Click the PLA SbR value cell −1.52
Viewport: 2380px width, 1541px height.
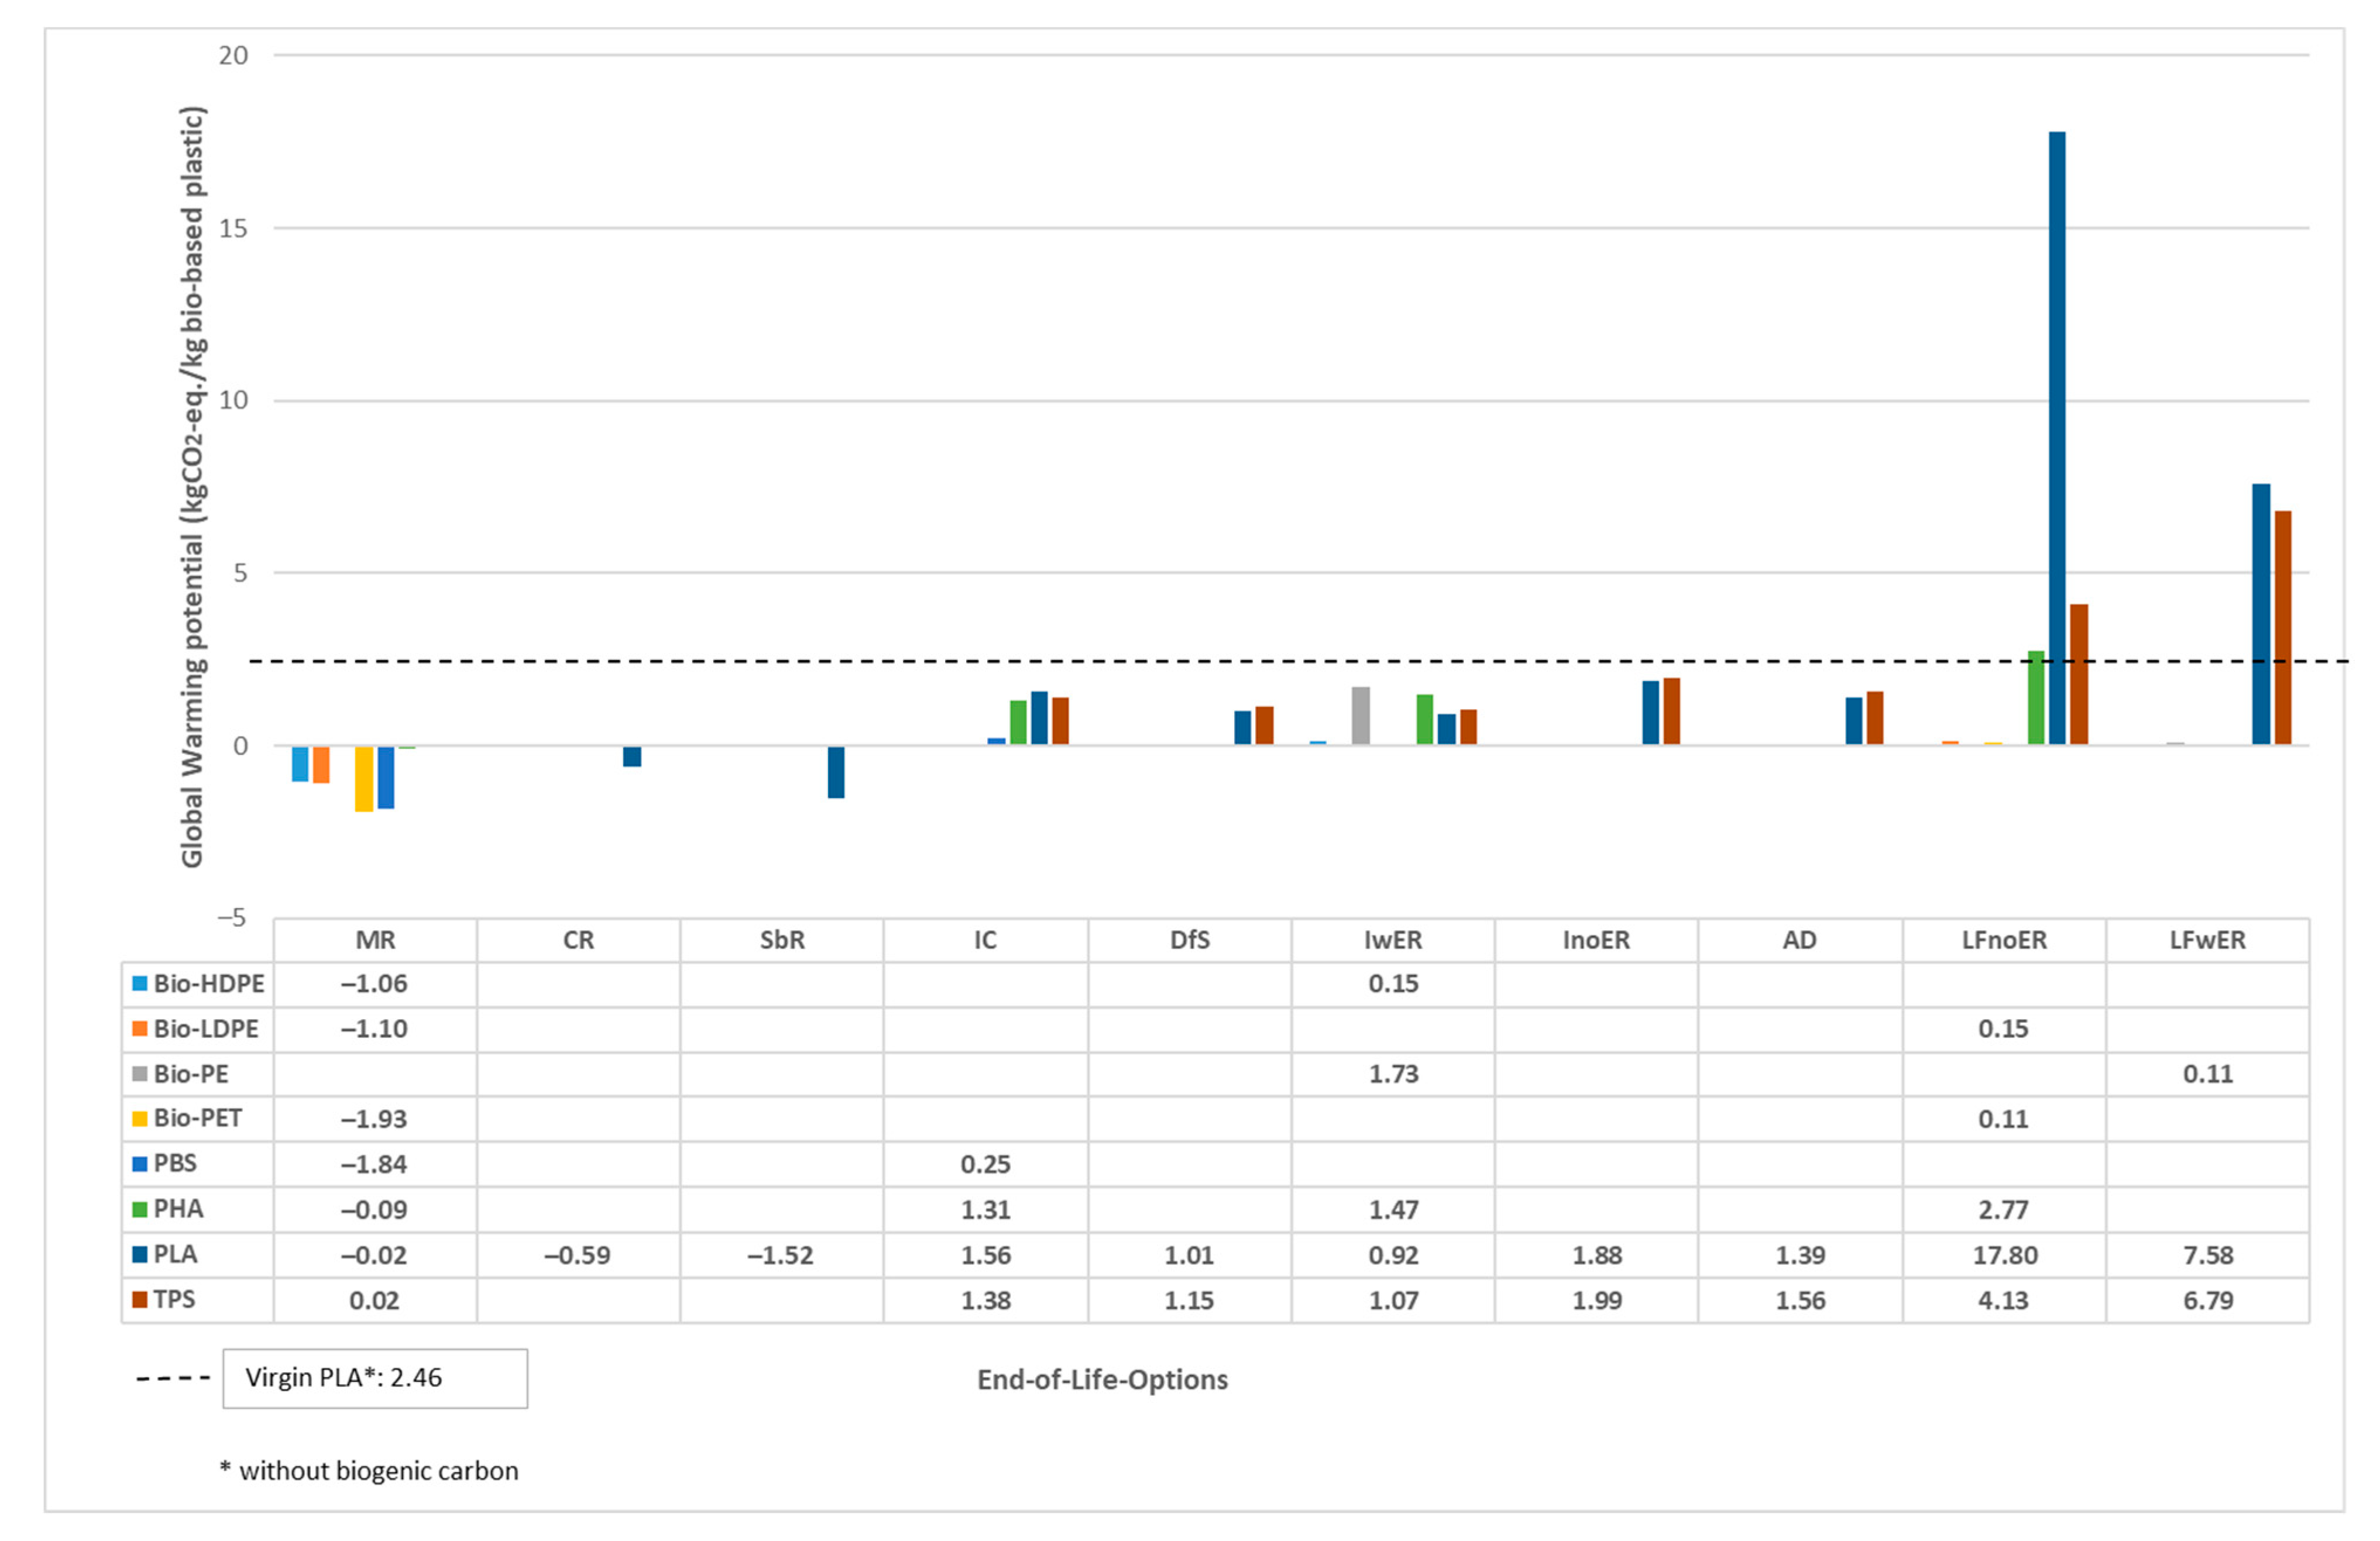pos(781,1255)
